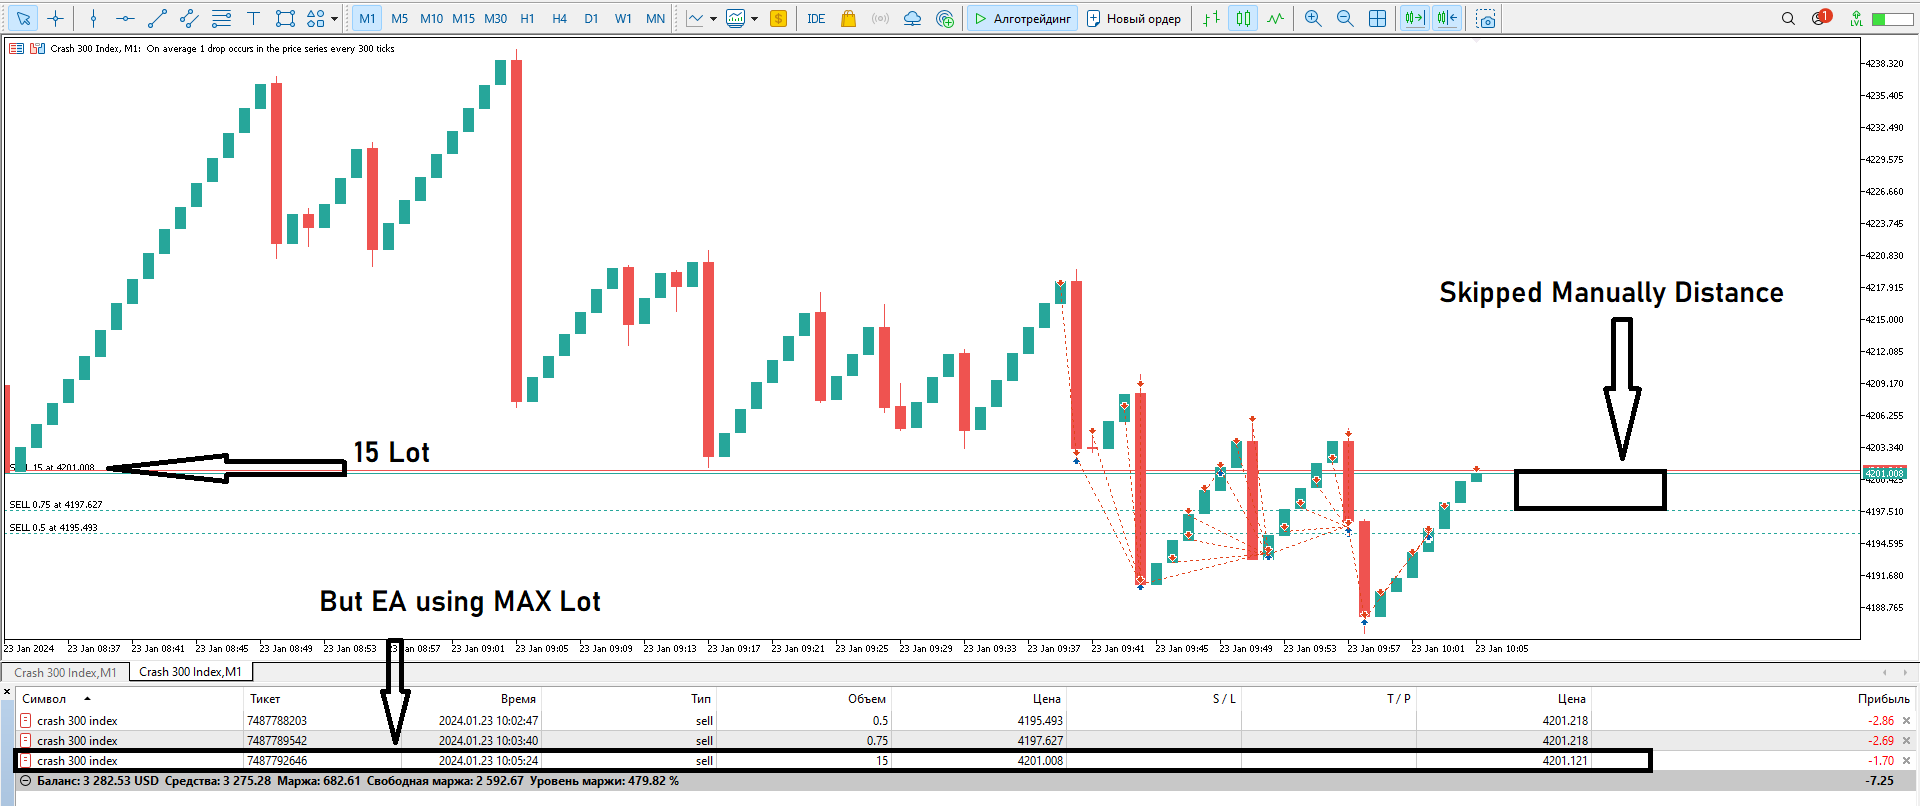The image size is (1920, 806).
Task: Switch to the grayed Crash 300 Index,M1 tab
Action: click(65, 672)
